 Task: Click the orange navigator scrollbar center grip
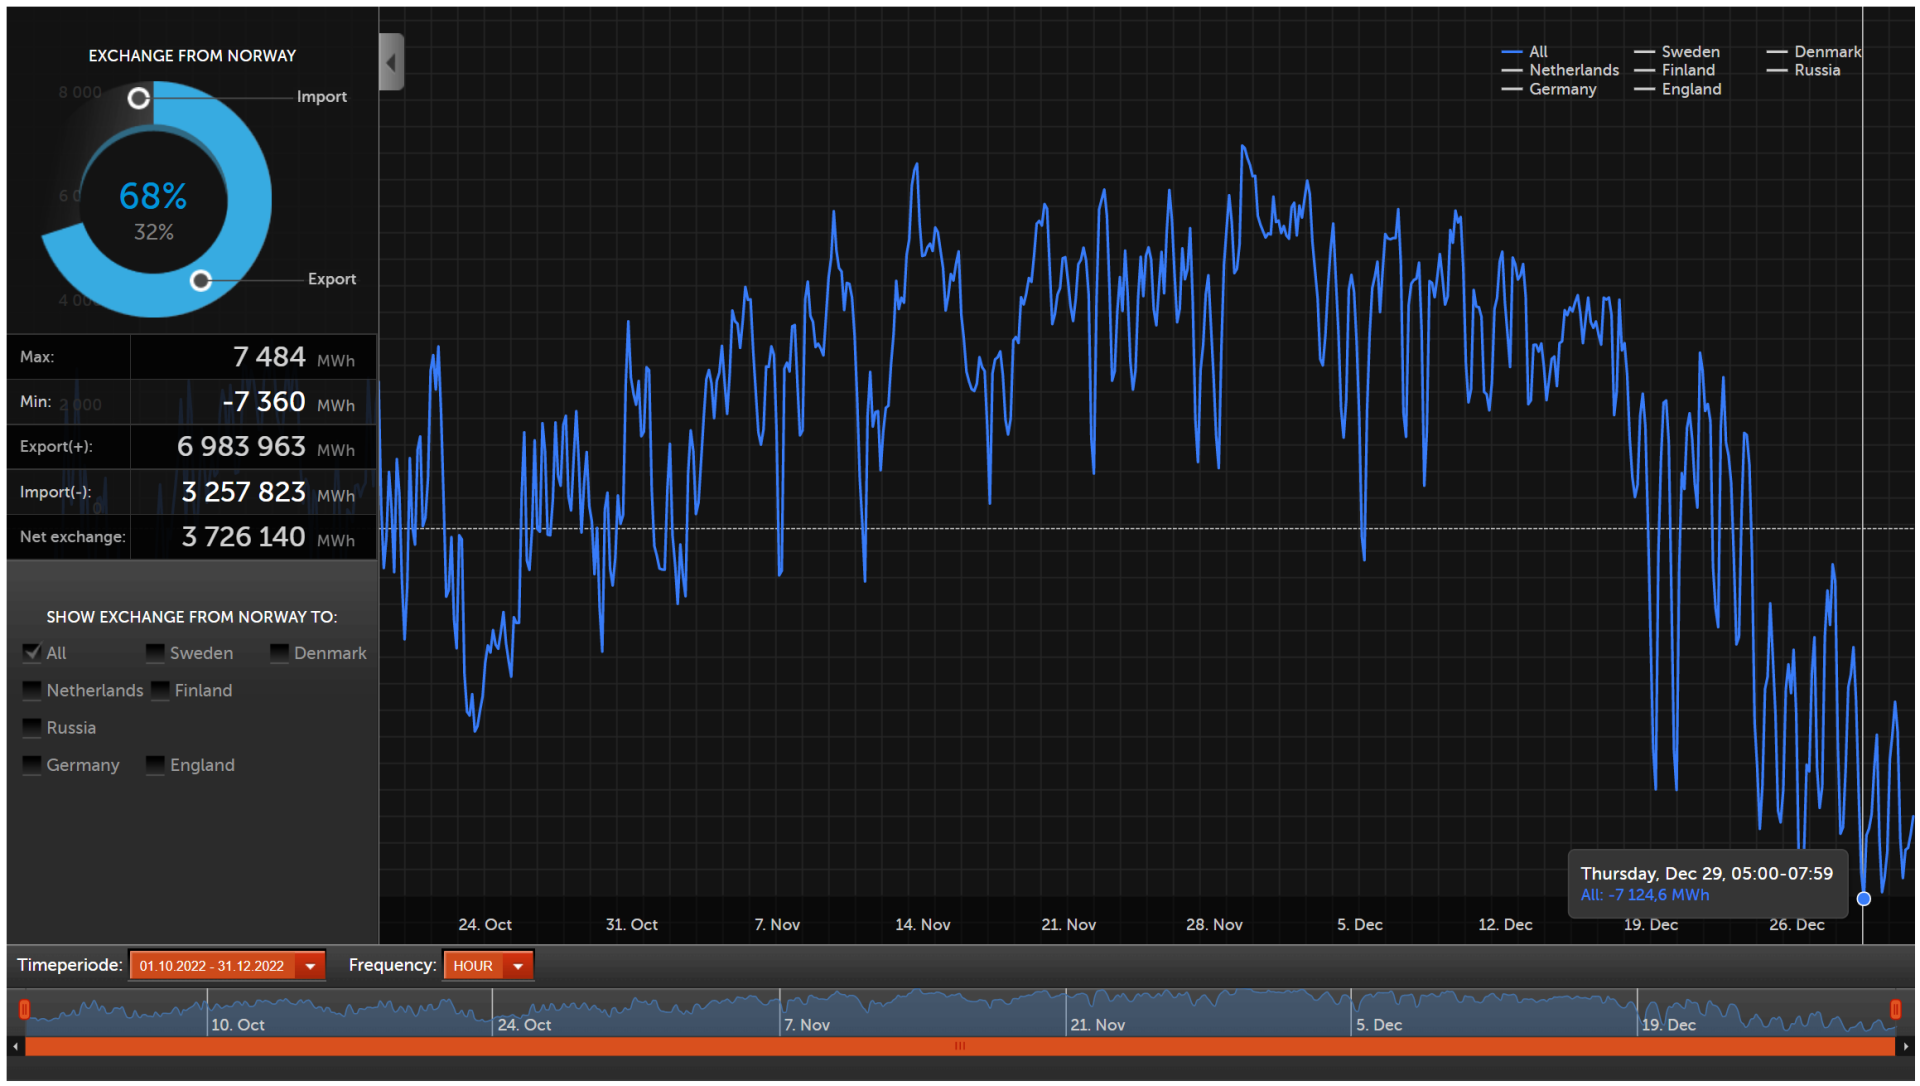pos(960,1047)
